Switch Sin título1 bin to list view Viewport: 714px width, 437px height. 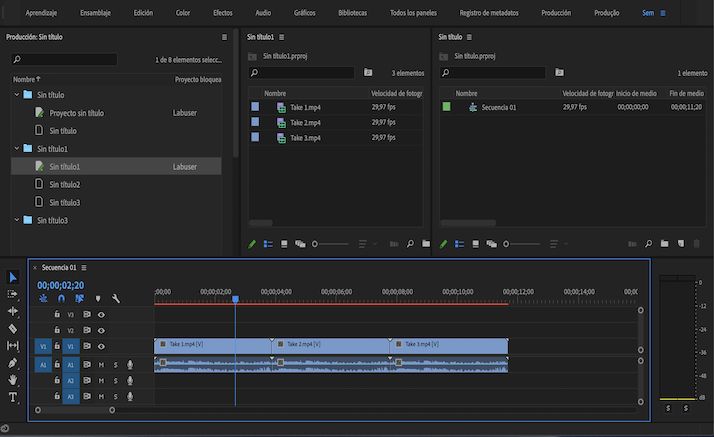tap(268, 244)
